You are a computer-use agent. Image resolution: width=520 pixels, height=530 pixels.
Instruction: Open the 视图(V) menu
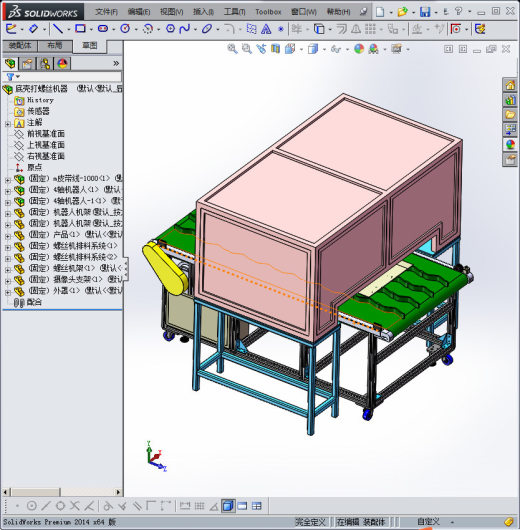[x=171, y=11]
